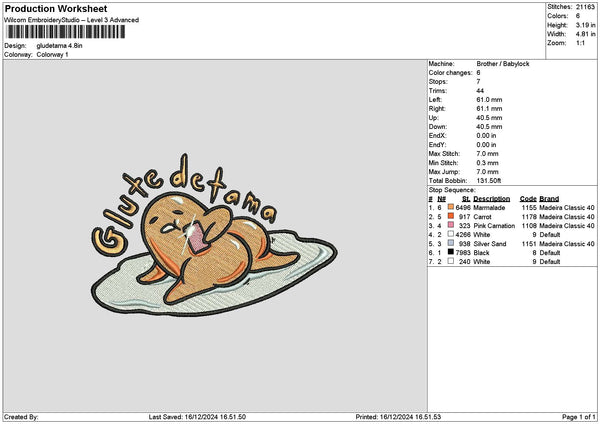Image resolution: width=600 pixels, height=424 pixels.
Task: Click the Carrot color swatch
Action: pyautogui.click(x=451, y=216)
